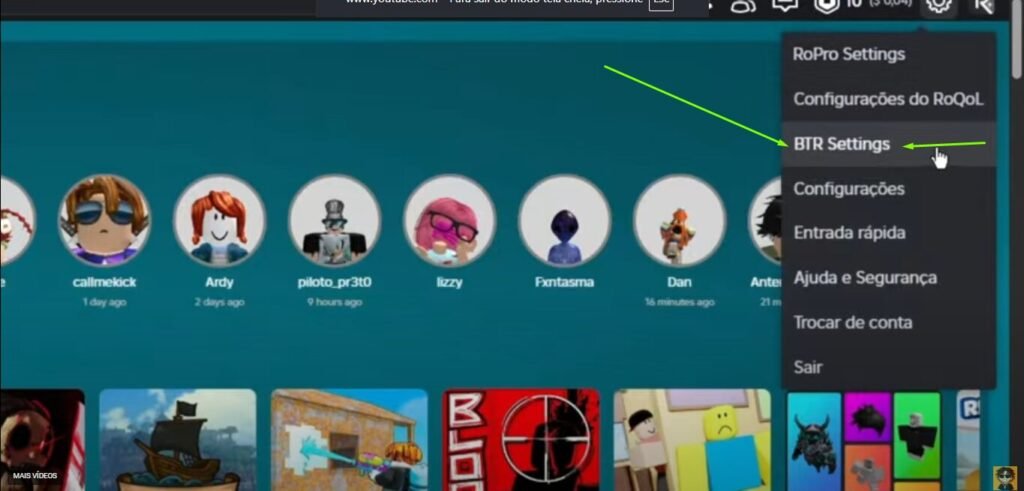Open piloto_pr3t0's friend avatar

tap(334, 220)
